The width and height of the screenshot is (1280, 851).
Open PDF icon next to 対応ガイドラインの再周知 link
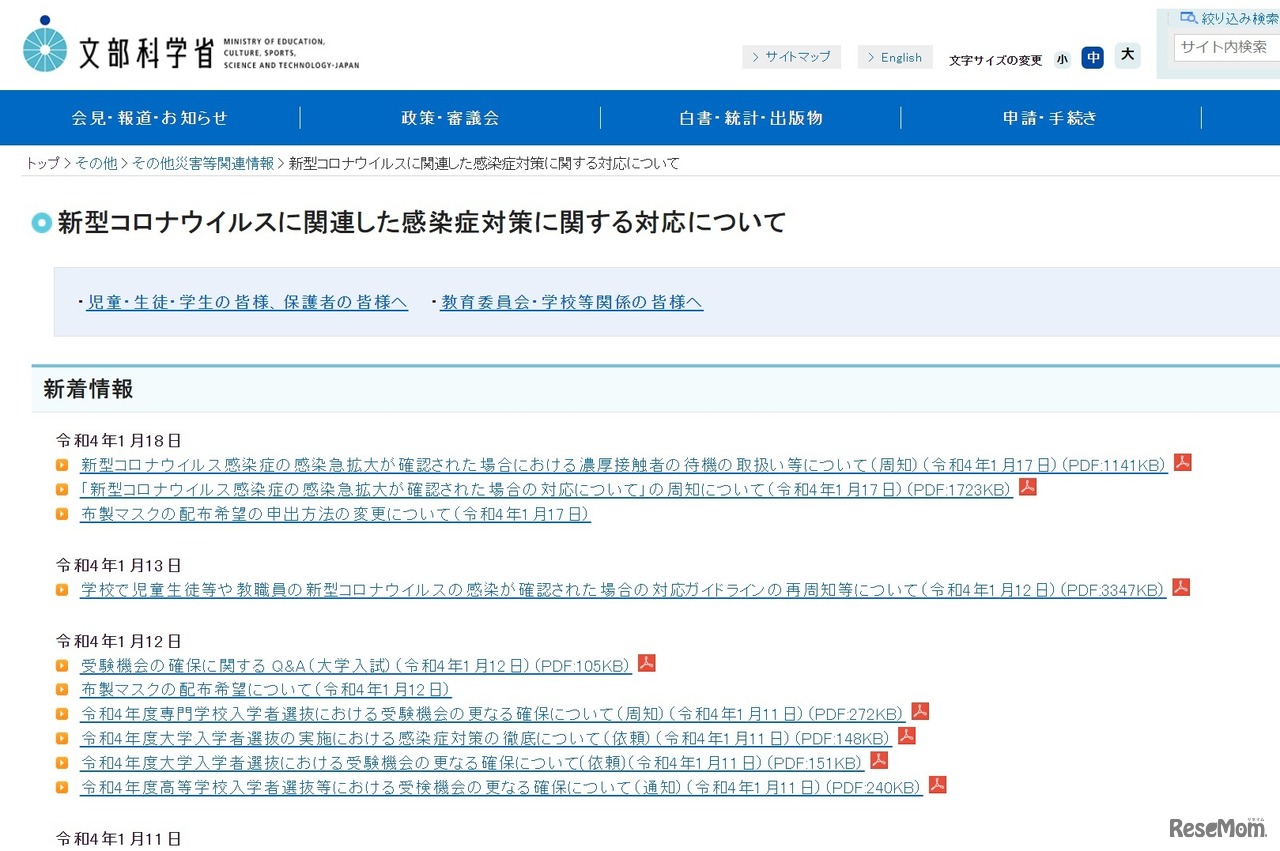(x=1181, y=589)
